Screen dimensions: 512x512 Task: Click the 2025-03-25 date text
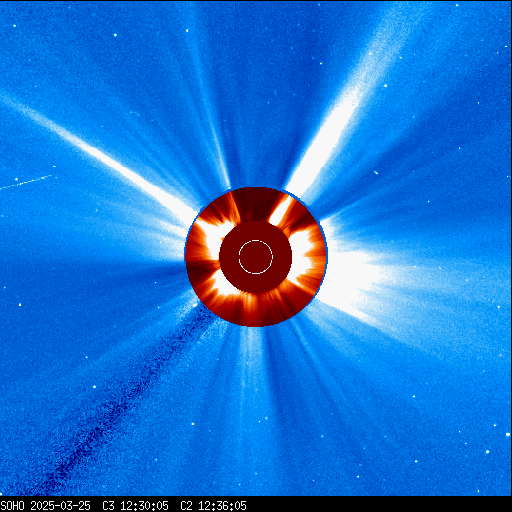click(x=60, y=506)
